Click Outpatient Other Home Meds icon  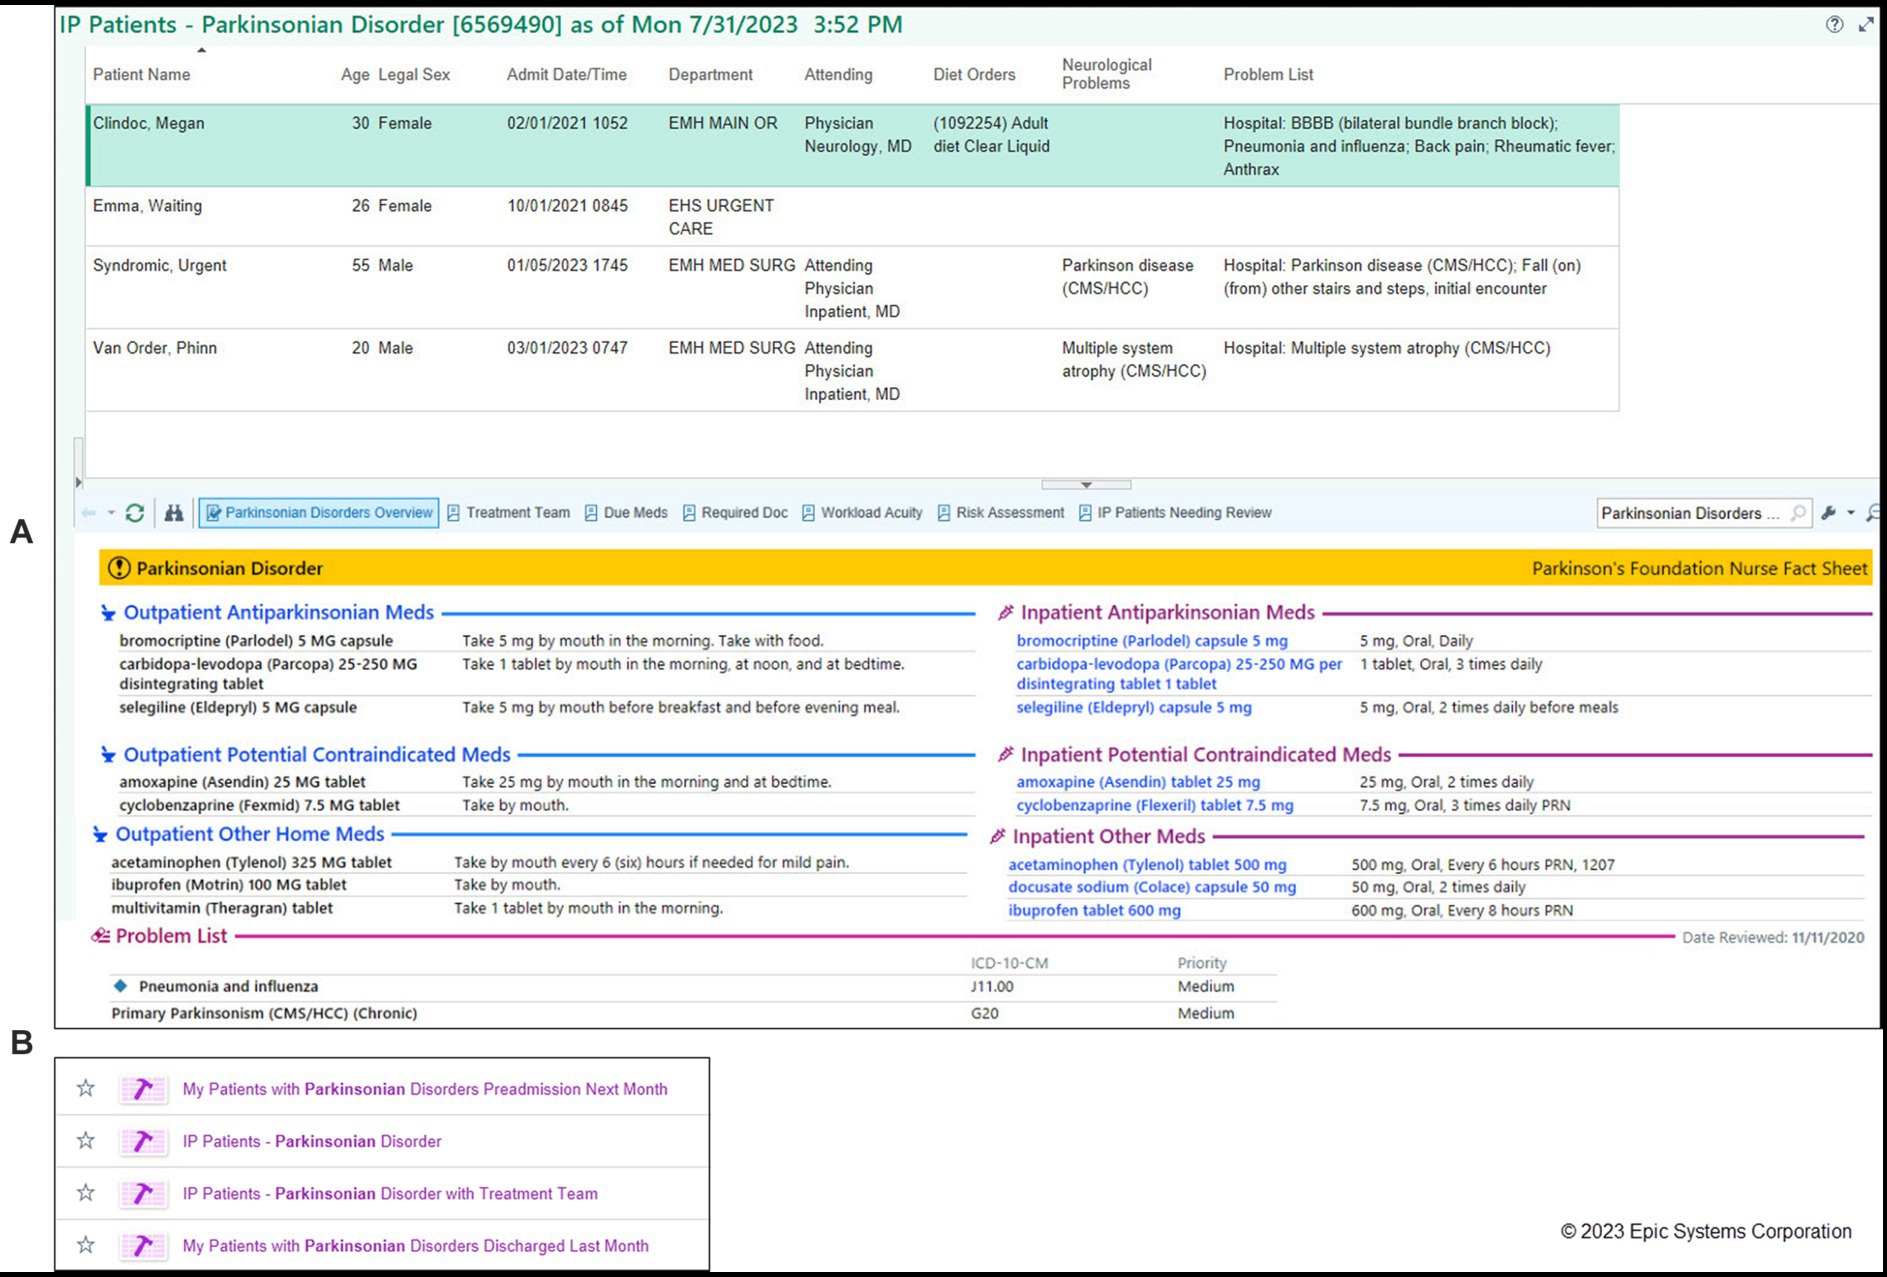click(100, 835)
